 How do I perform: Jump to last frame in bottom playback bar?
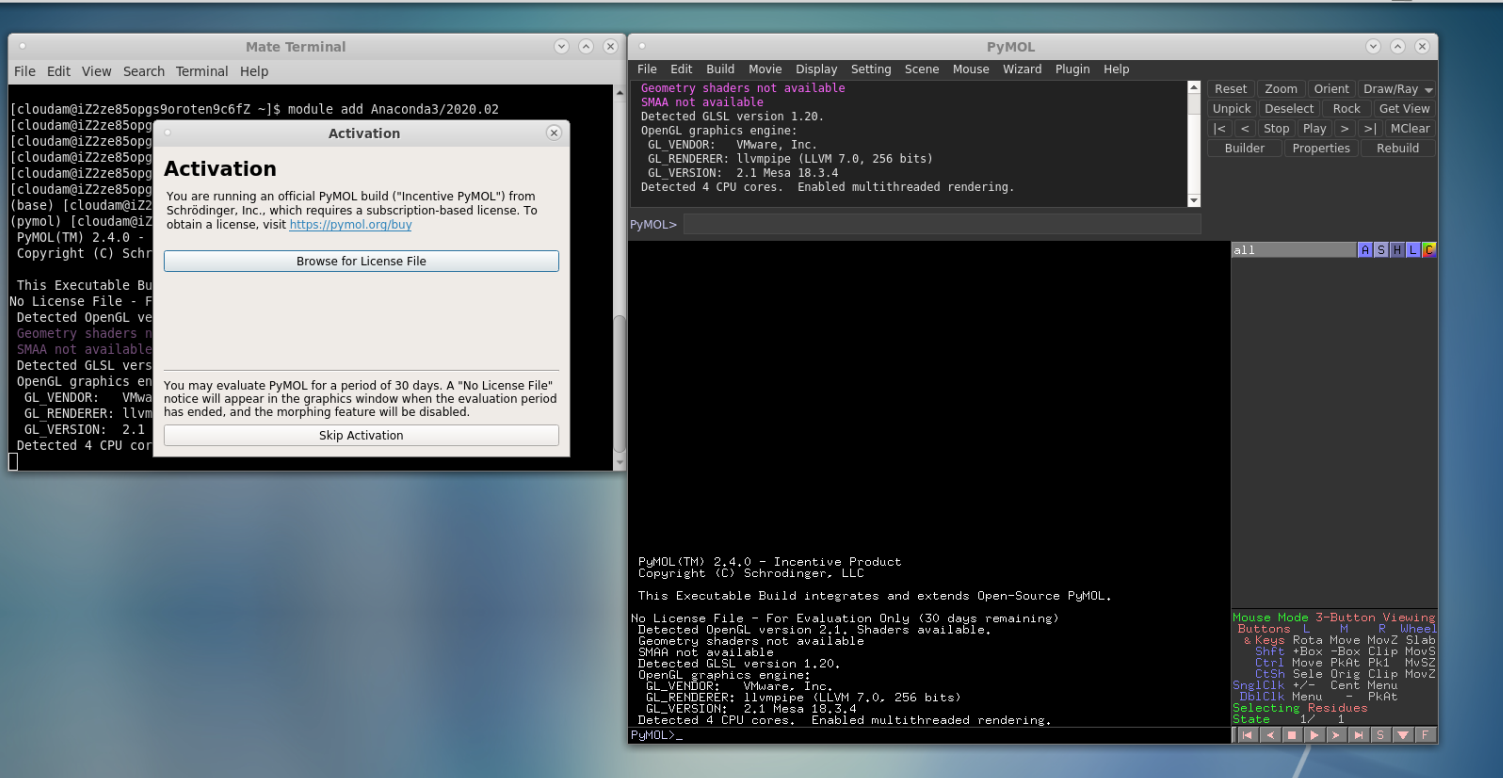point(1358,735)
